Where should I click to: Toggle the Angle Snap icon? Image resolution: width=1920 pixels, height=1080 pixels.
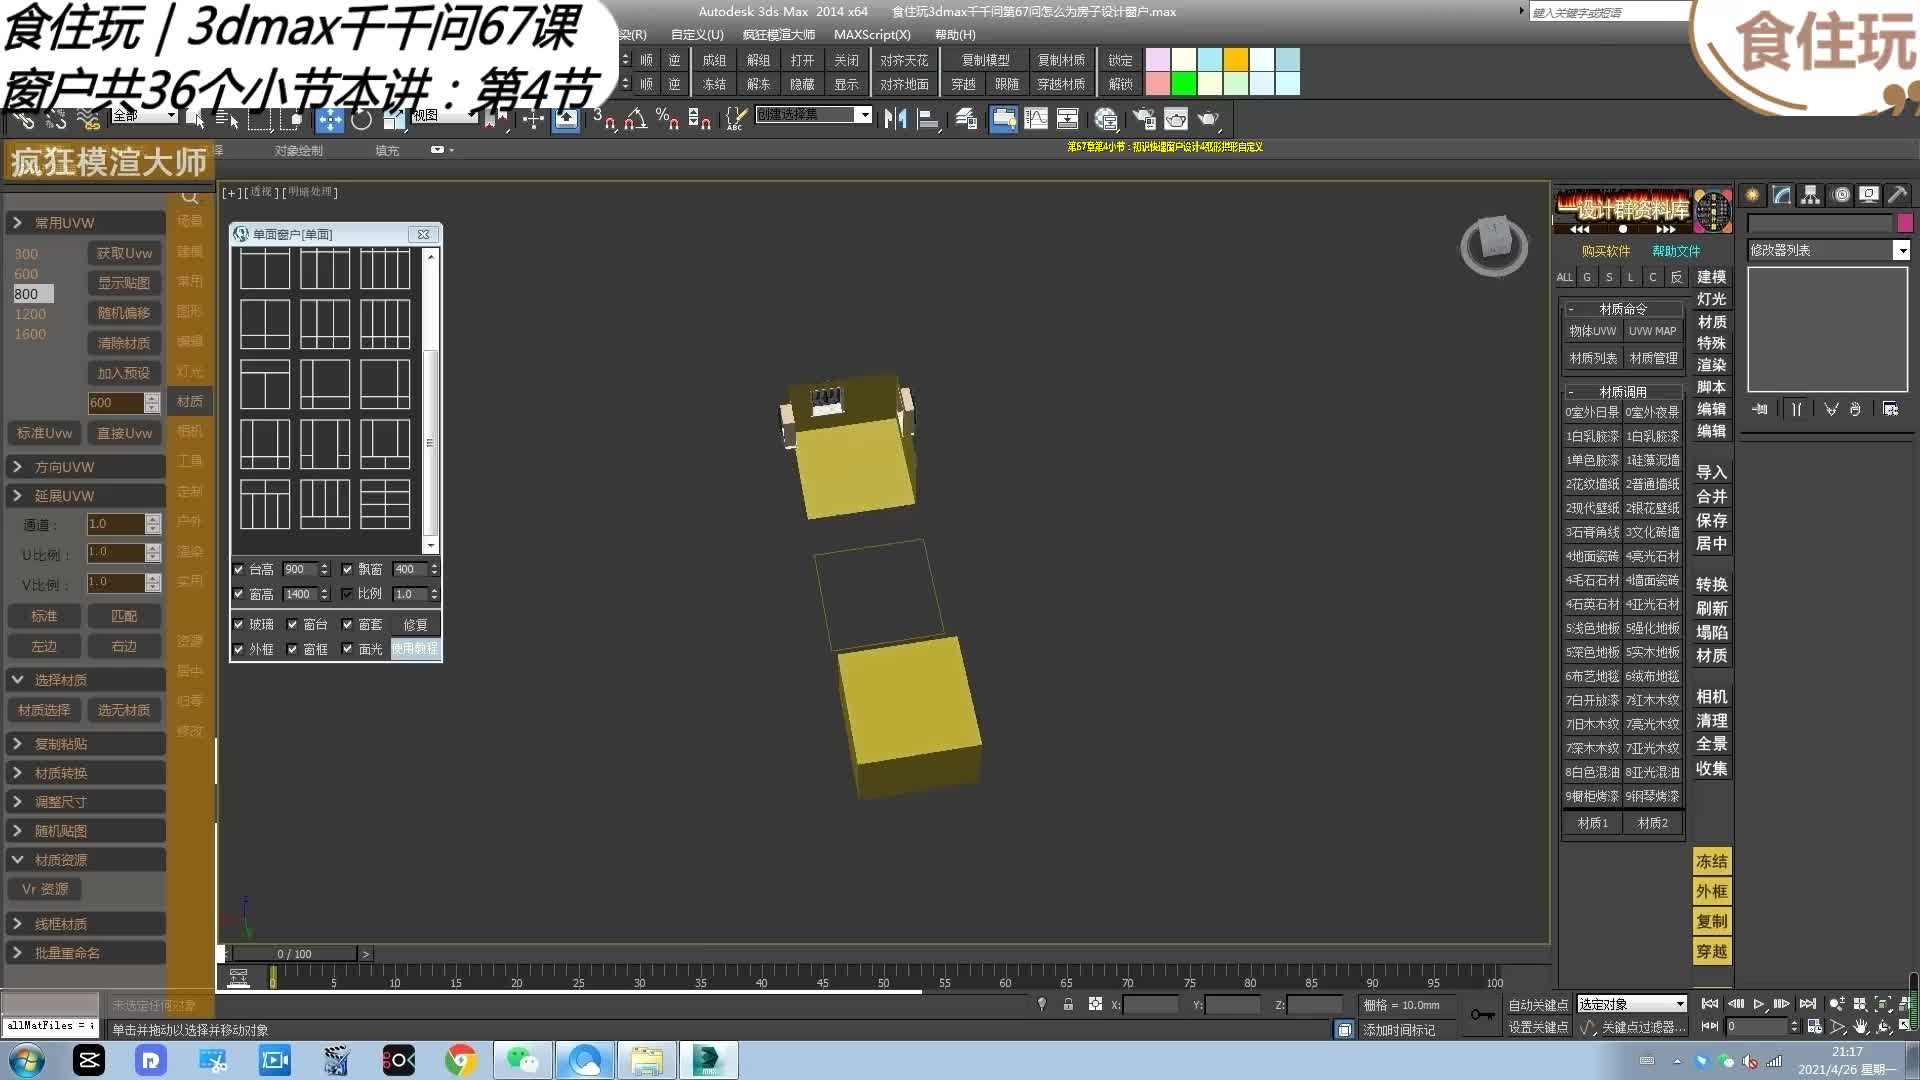coord(635,120)
